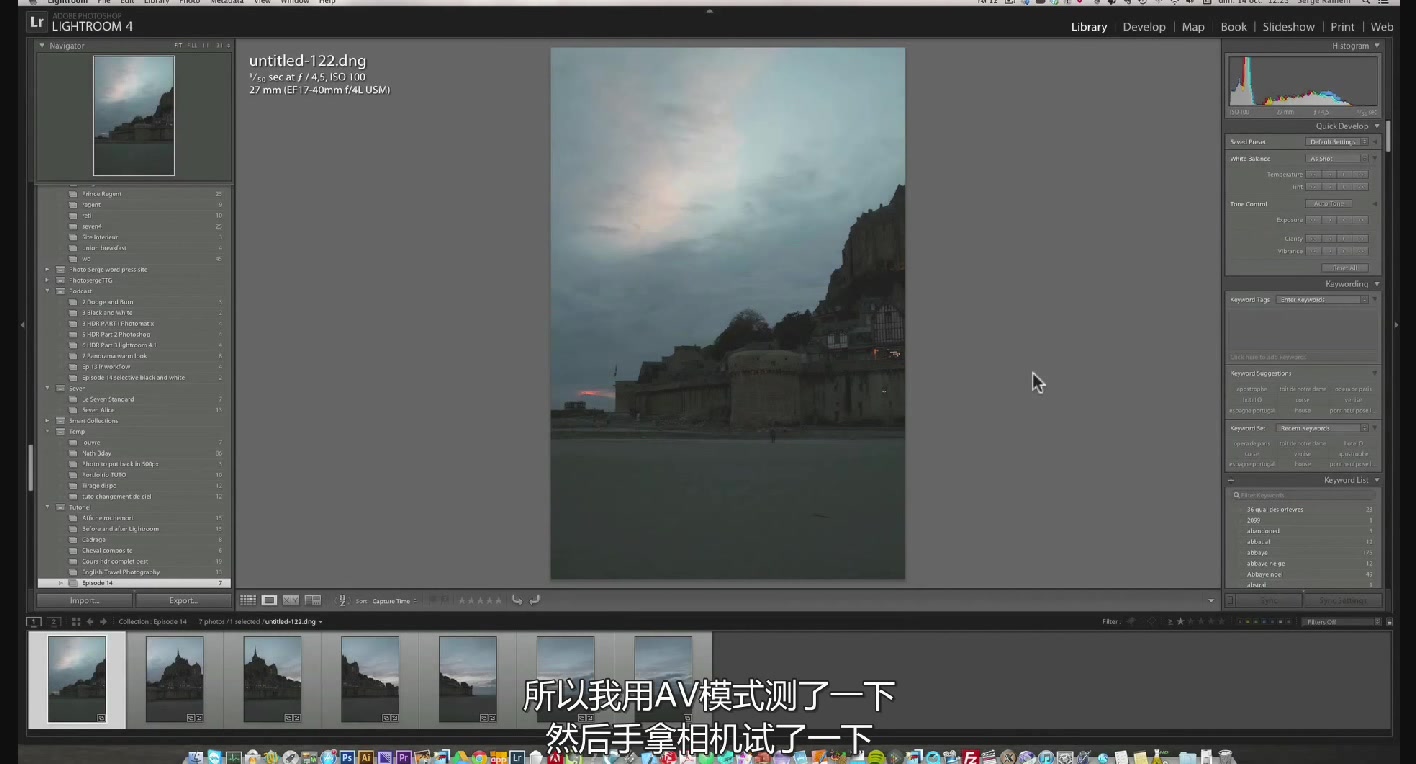Click the Export button
Screen dimensions: 1416x764
[x=184, y=600]
